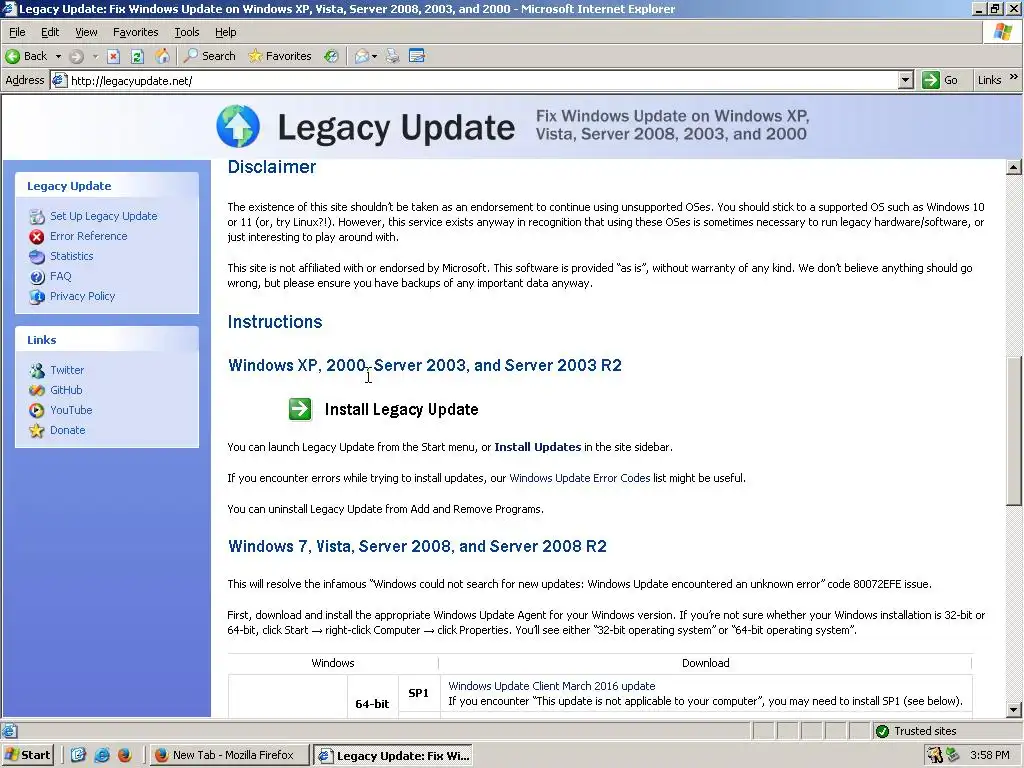Click the Links toolbar label
The image size is (1024, 768).
[x=989, y=80]
